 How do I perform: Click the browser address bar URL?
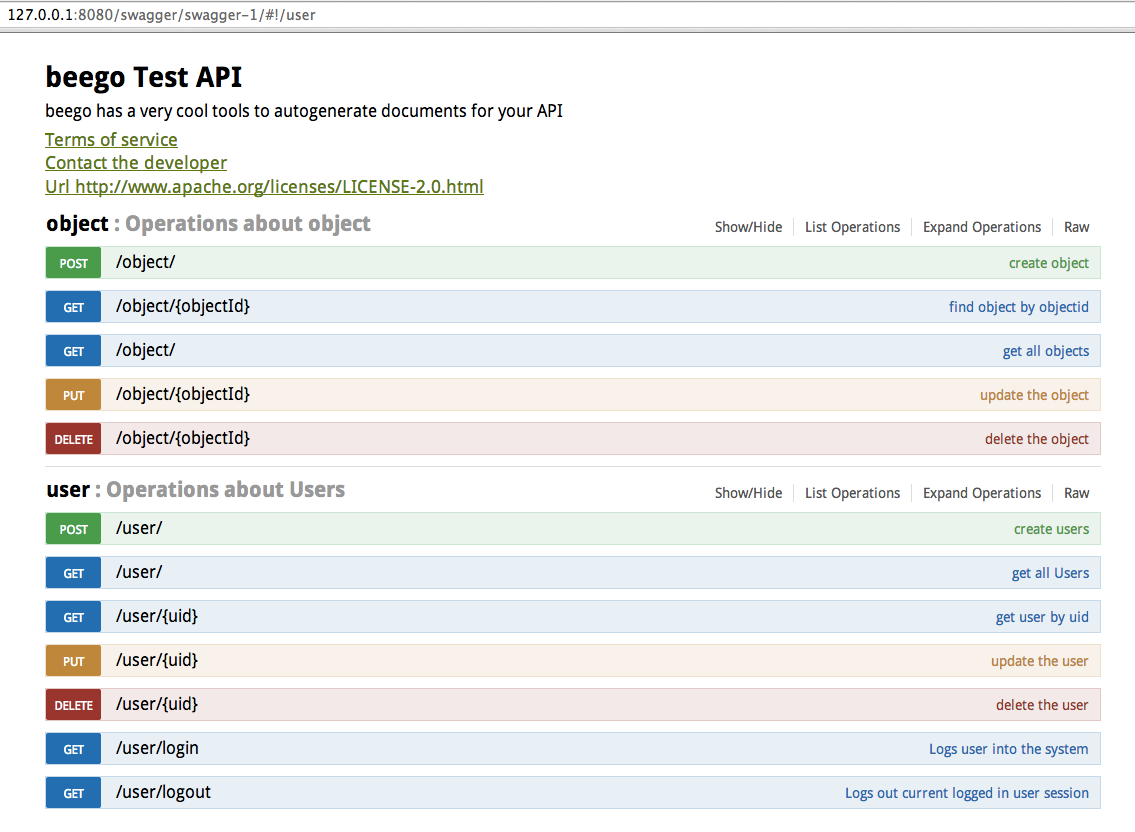[x=161, y=14]
